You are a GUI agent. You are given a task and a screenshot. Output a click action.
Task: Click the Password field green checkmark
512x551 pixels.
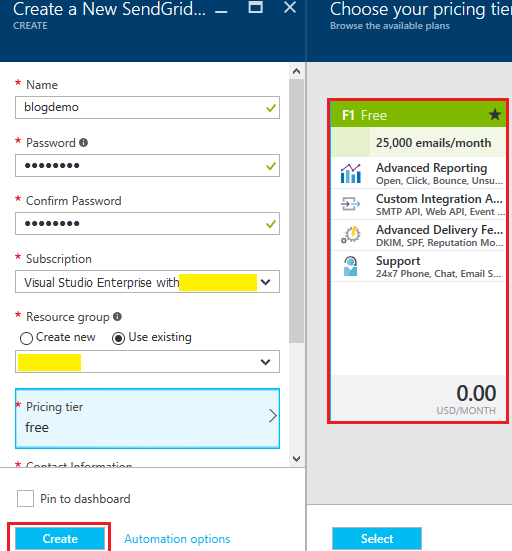(271, 166)
